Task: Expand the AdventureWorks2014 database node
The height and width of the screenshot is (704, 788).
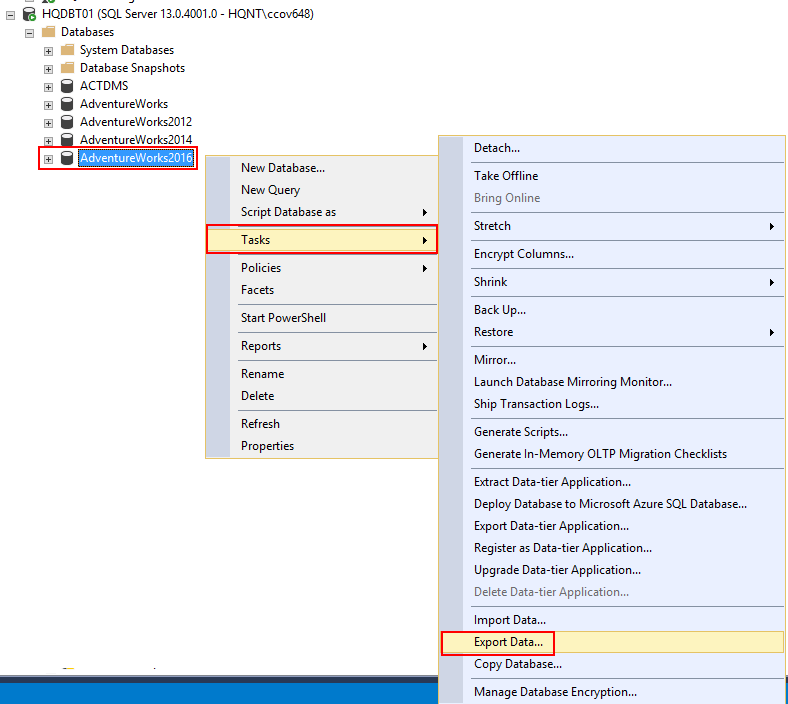Action: [x=48, y=141]
